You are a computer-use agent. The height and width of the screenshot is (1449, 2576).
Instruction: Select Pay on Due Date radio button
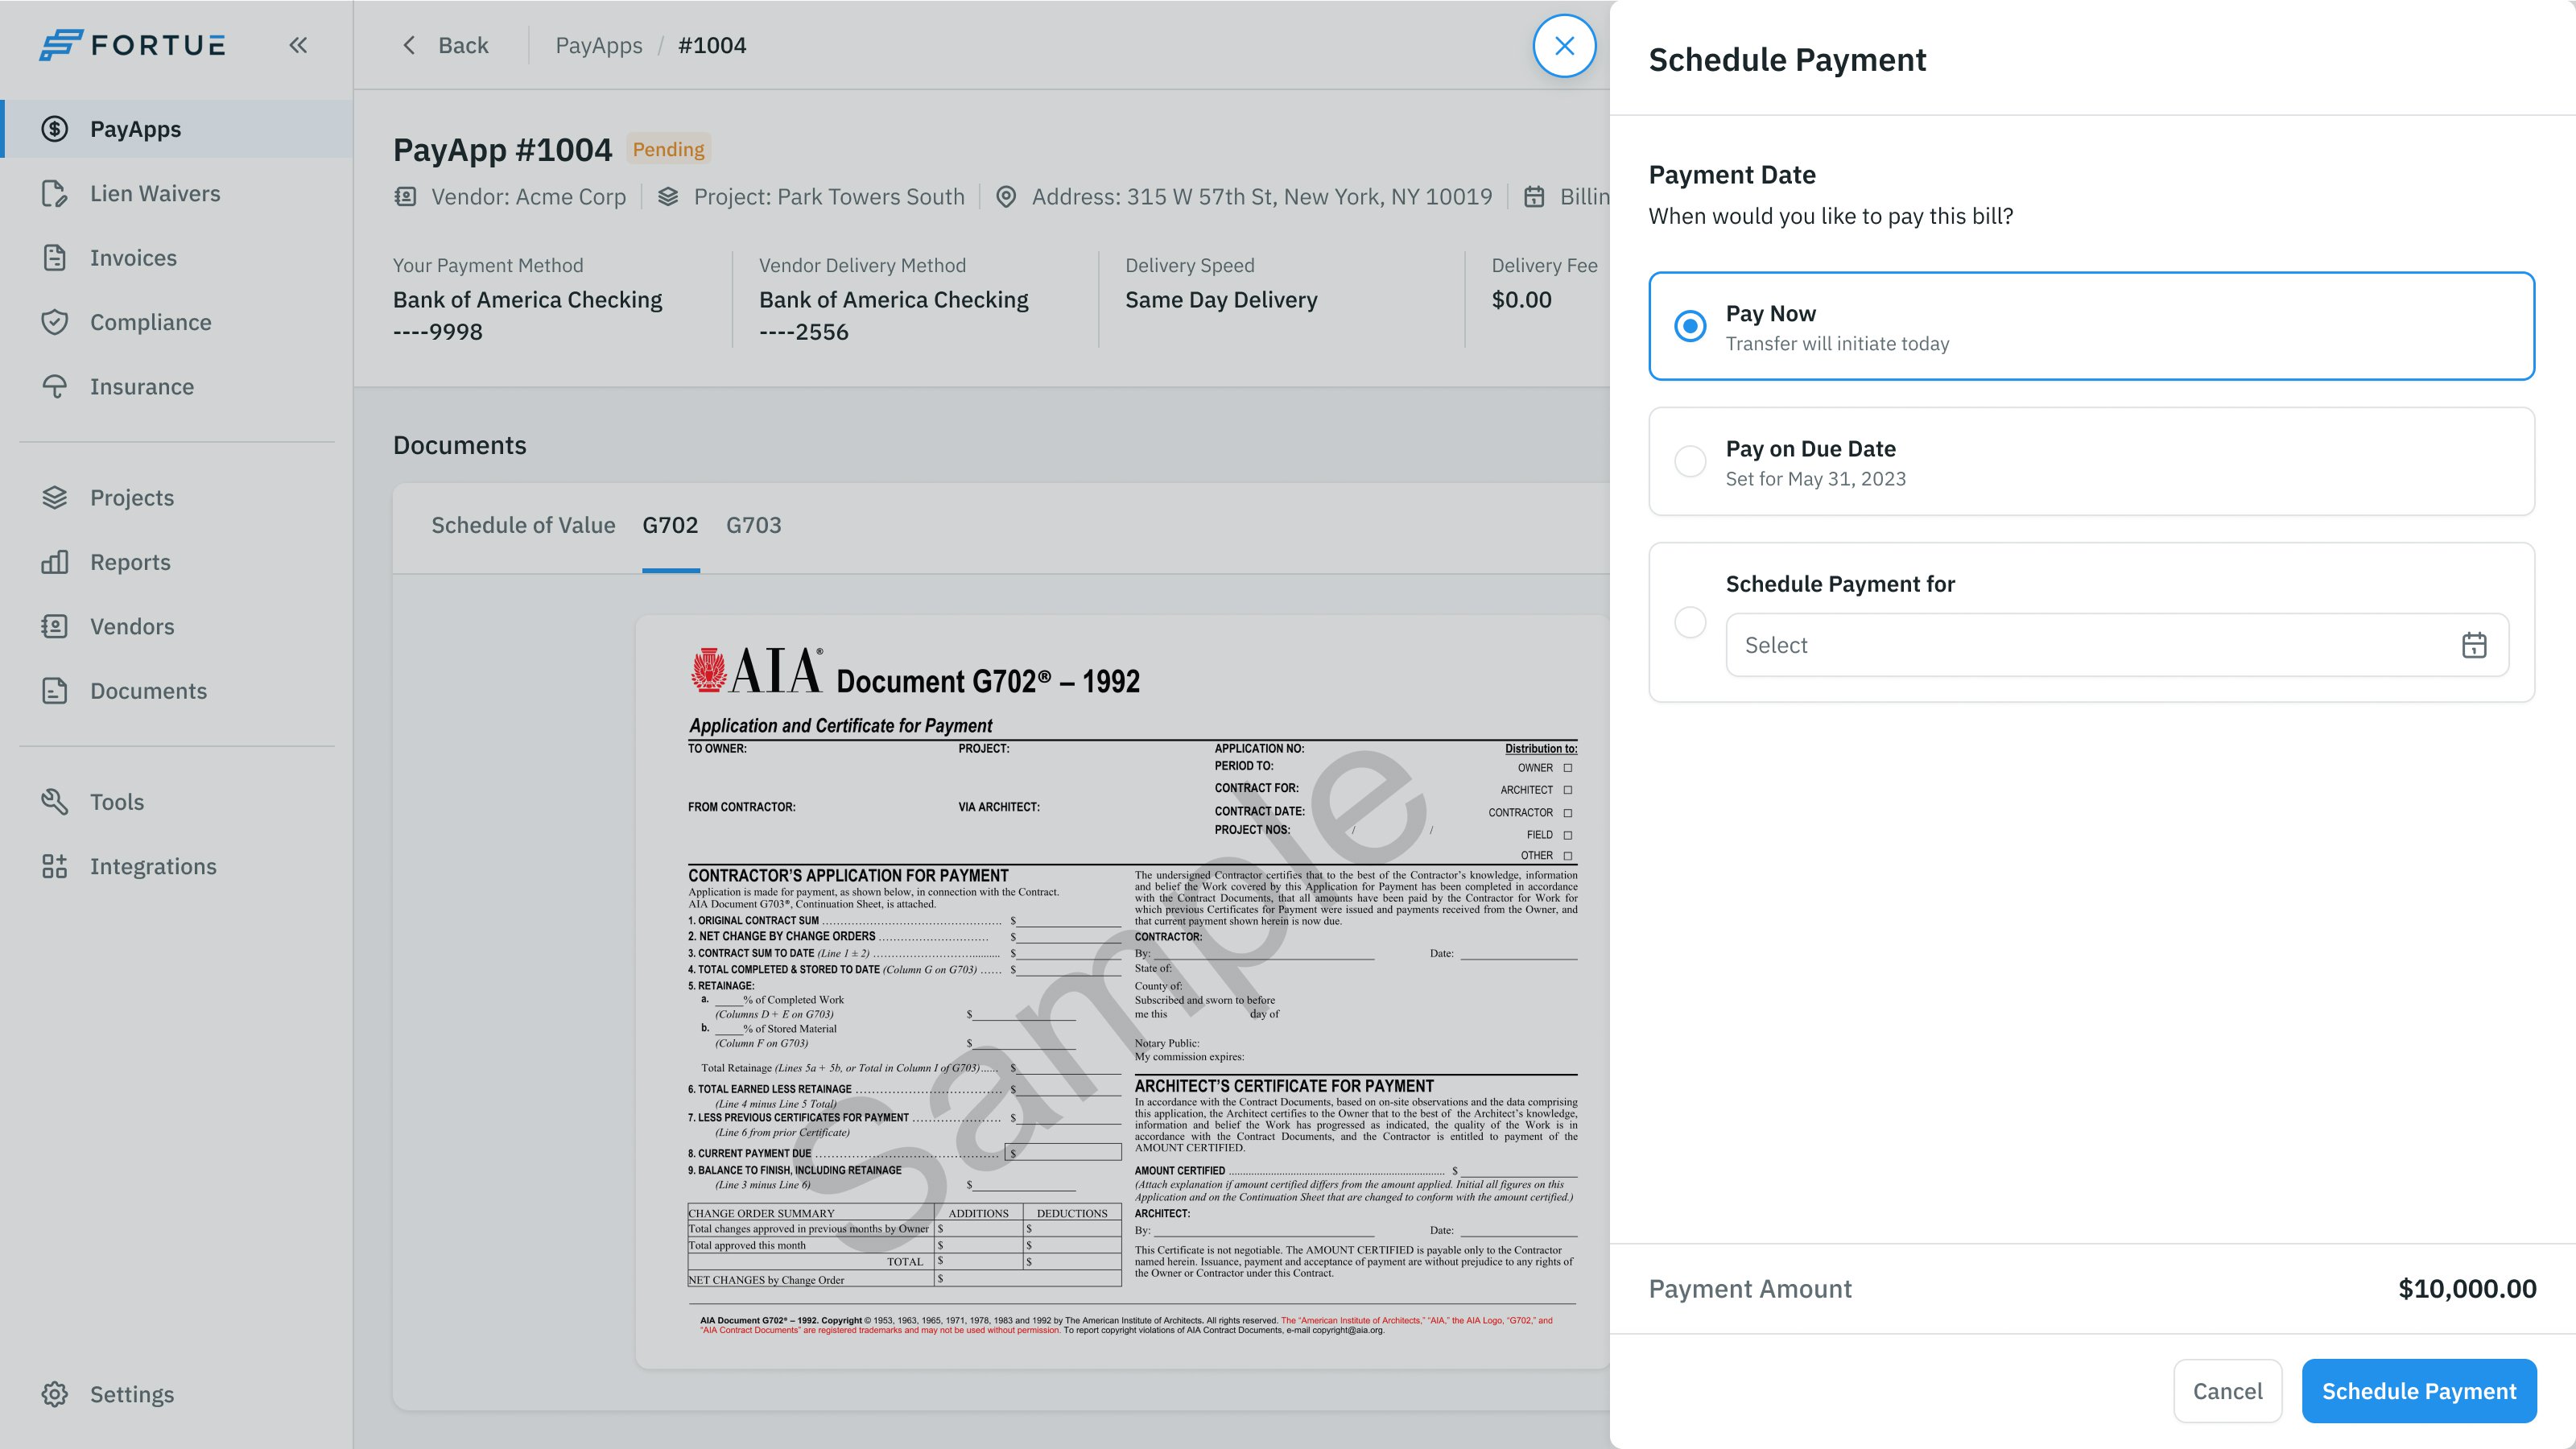1690,461
